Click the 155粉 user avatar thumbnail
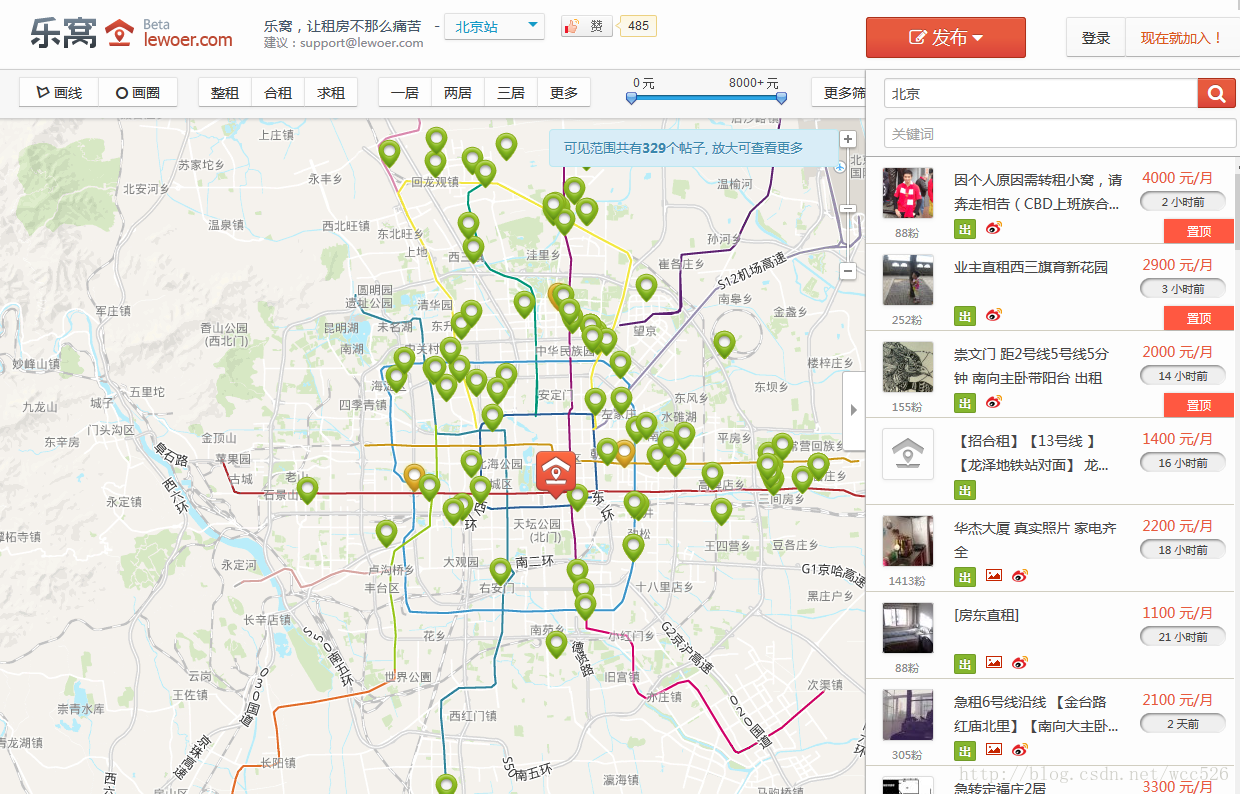 [x=907, y=367]
